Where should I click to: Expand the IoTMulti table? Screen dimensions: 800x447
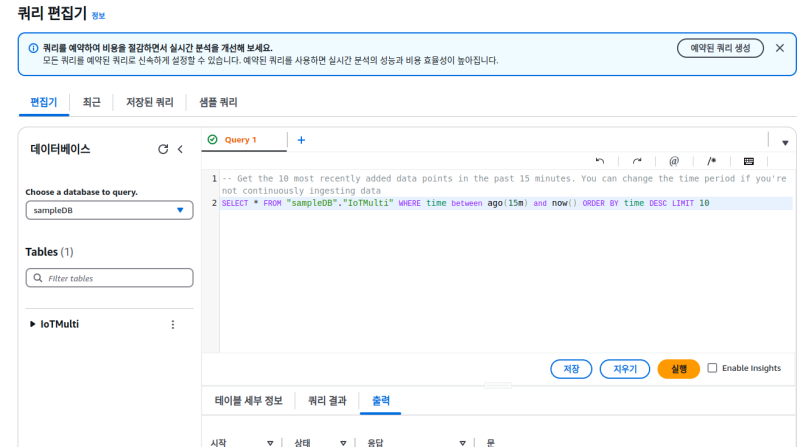[x=32, y=324]
